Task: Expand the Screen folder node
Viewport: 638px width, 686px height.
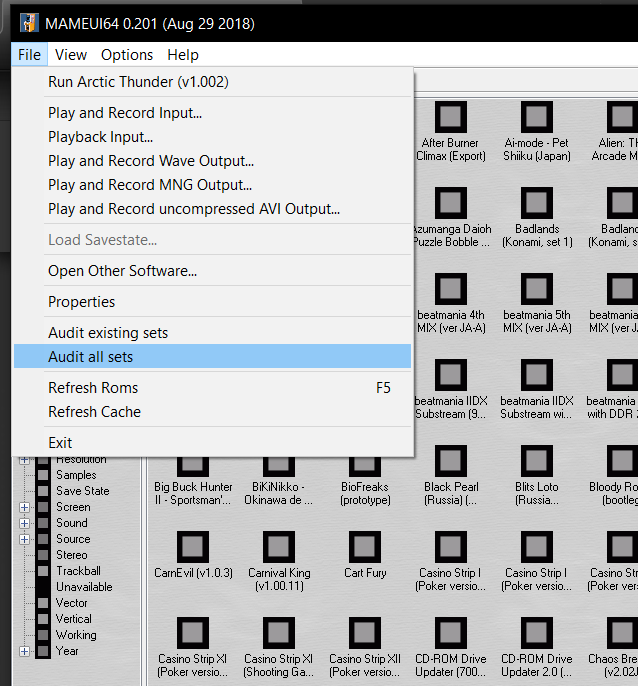Action: [25, 507]
